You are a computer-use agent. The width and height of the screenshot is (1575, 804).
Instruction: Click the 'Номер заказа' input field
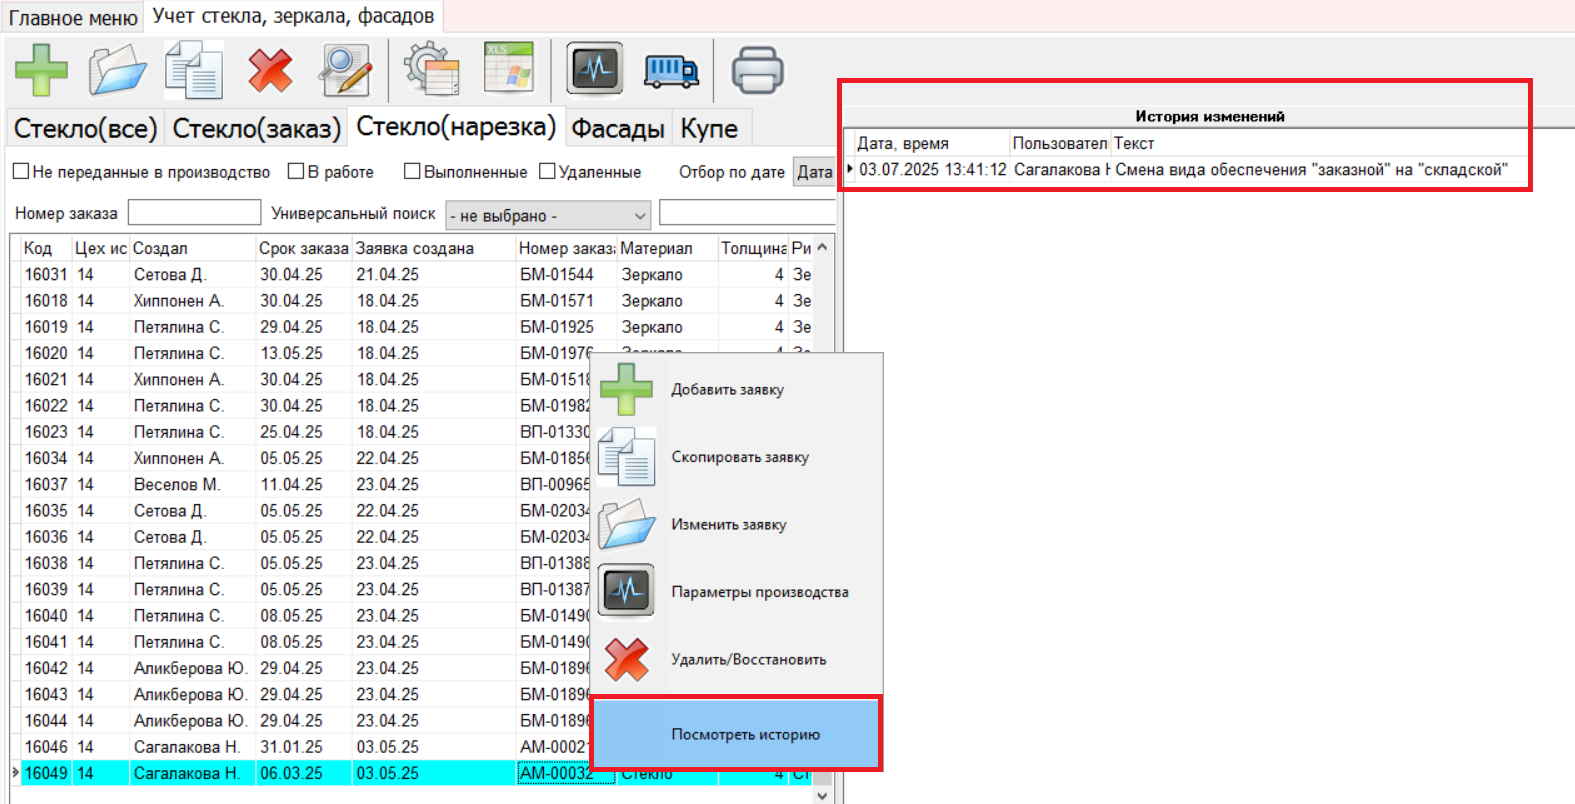pos(194,213)
